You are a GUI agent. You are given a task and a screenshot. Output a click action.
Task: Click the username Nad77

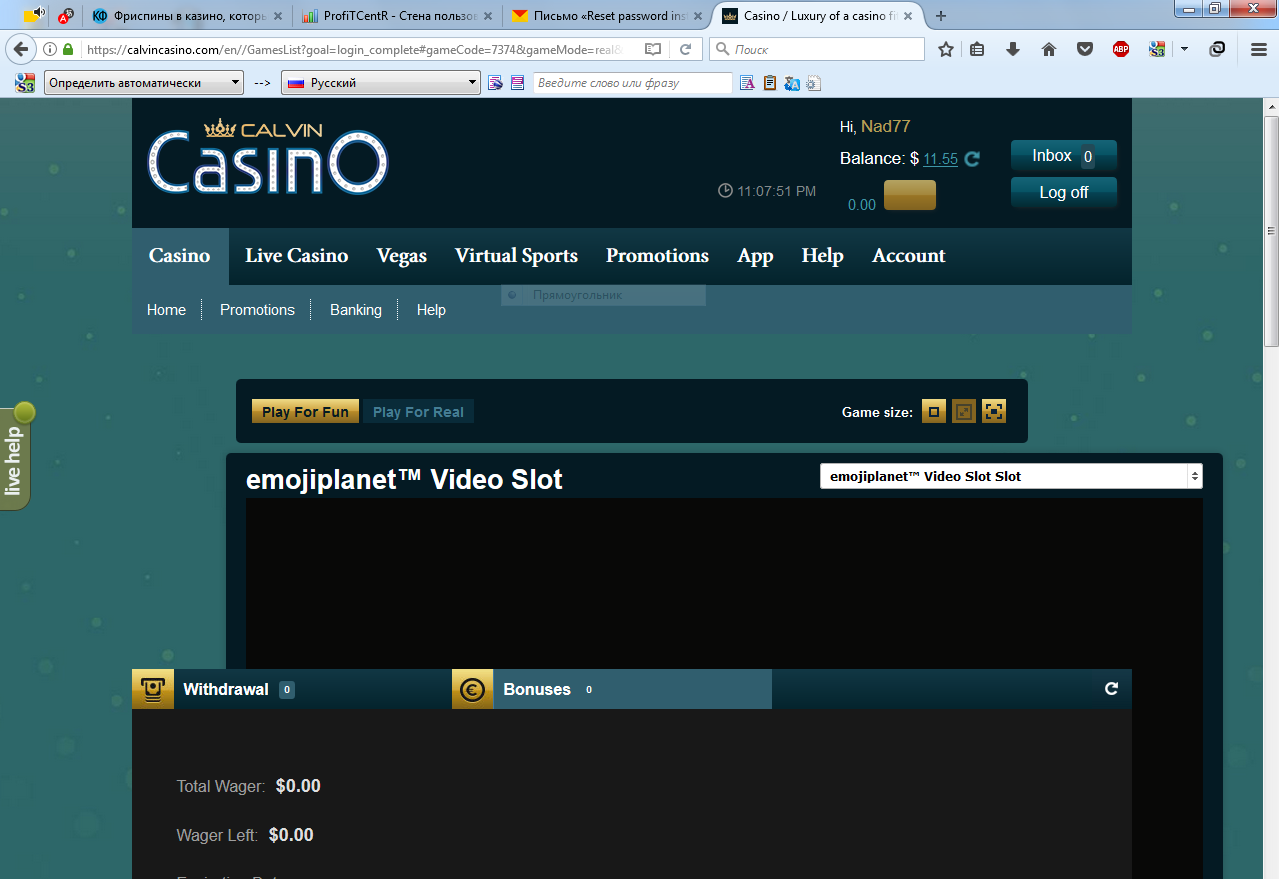pyautogui.click(x=885, y=126)
